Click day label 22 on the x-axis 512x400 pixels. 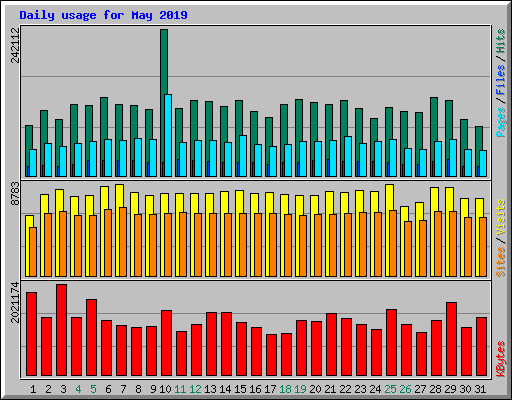click(x=345, y=389)
